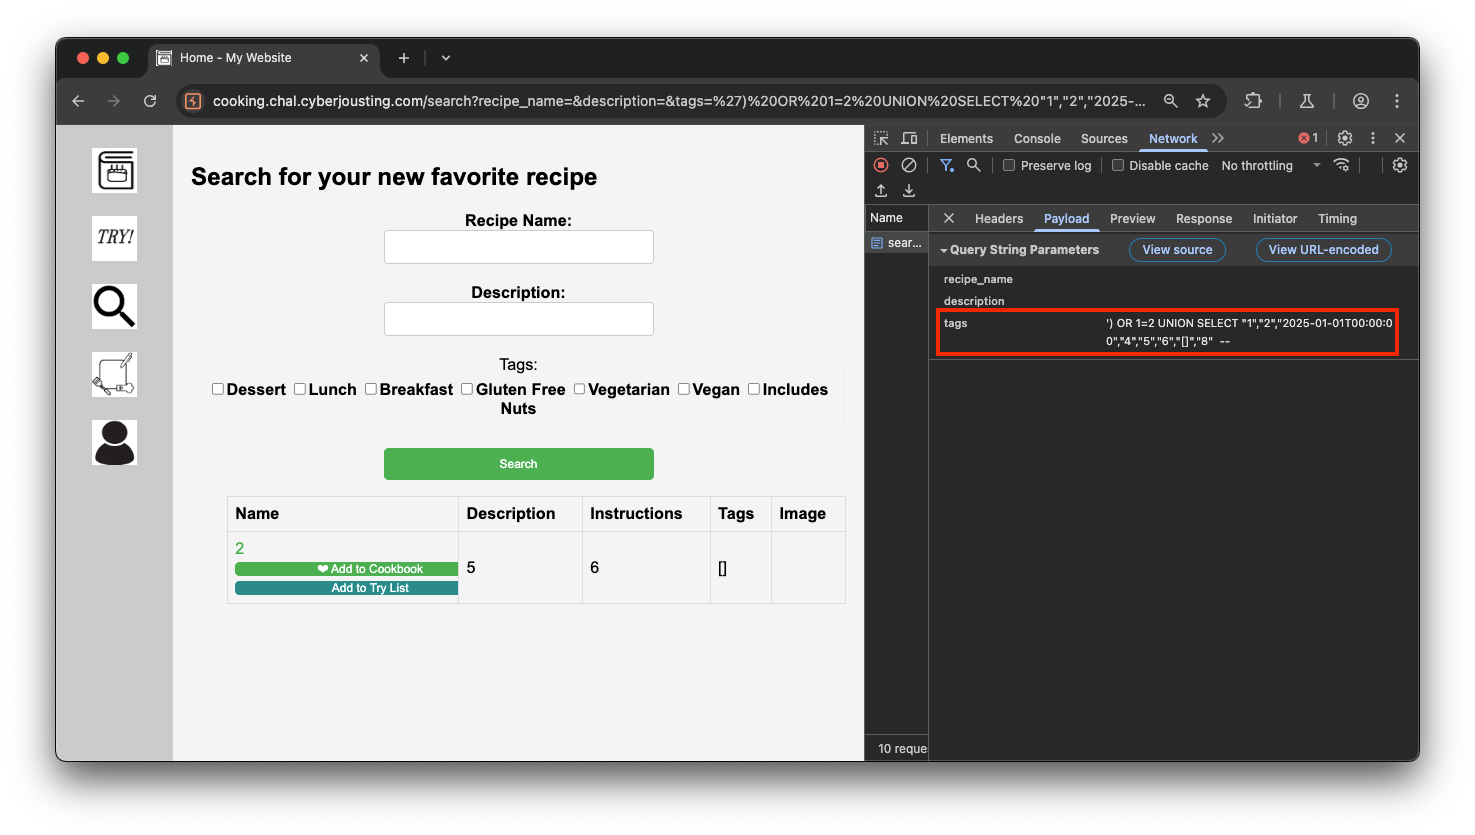Open the Chrome Labs flask icon
The height and width of the screenshot is (835, 1475).
pos(1306,101)
